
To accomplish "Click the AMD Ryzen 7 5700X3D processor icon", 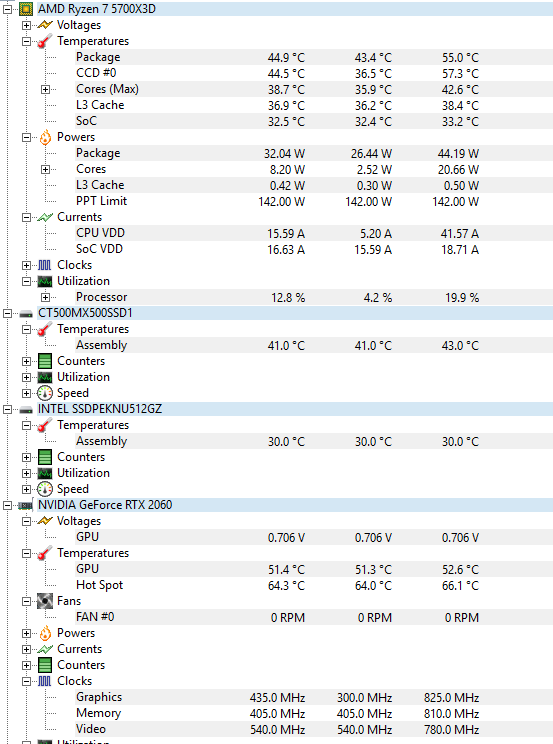I will pyautogui.click(x=26, y=9).
